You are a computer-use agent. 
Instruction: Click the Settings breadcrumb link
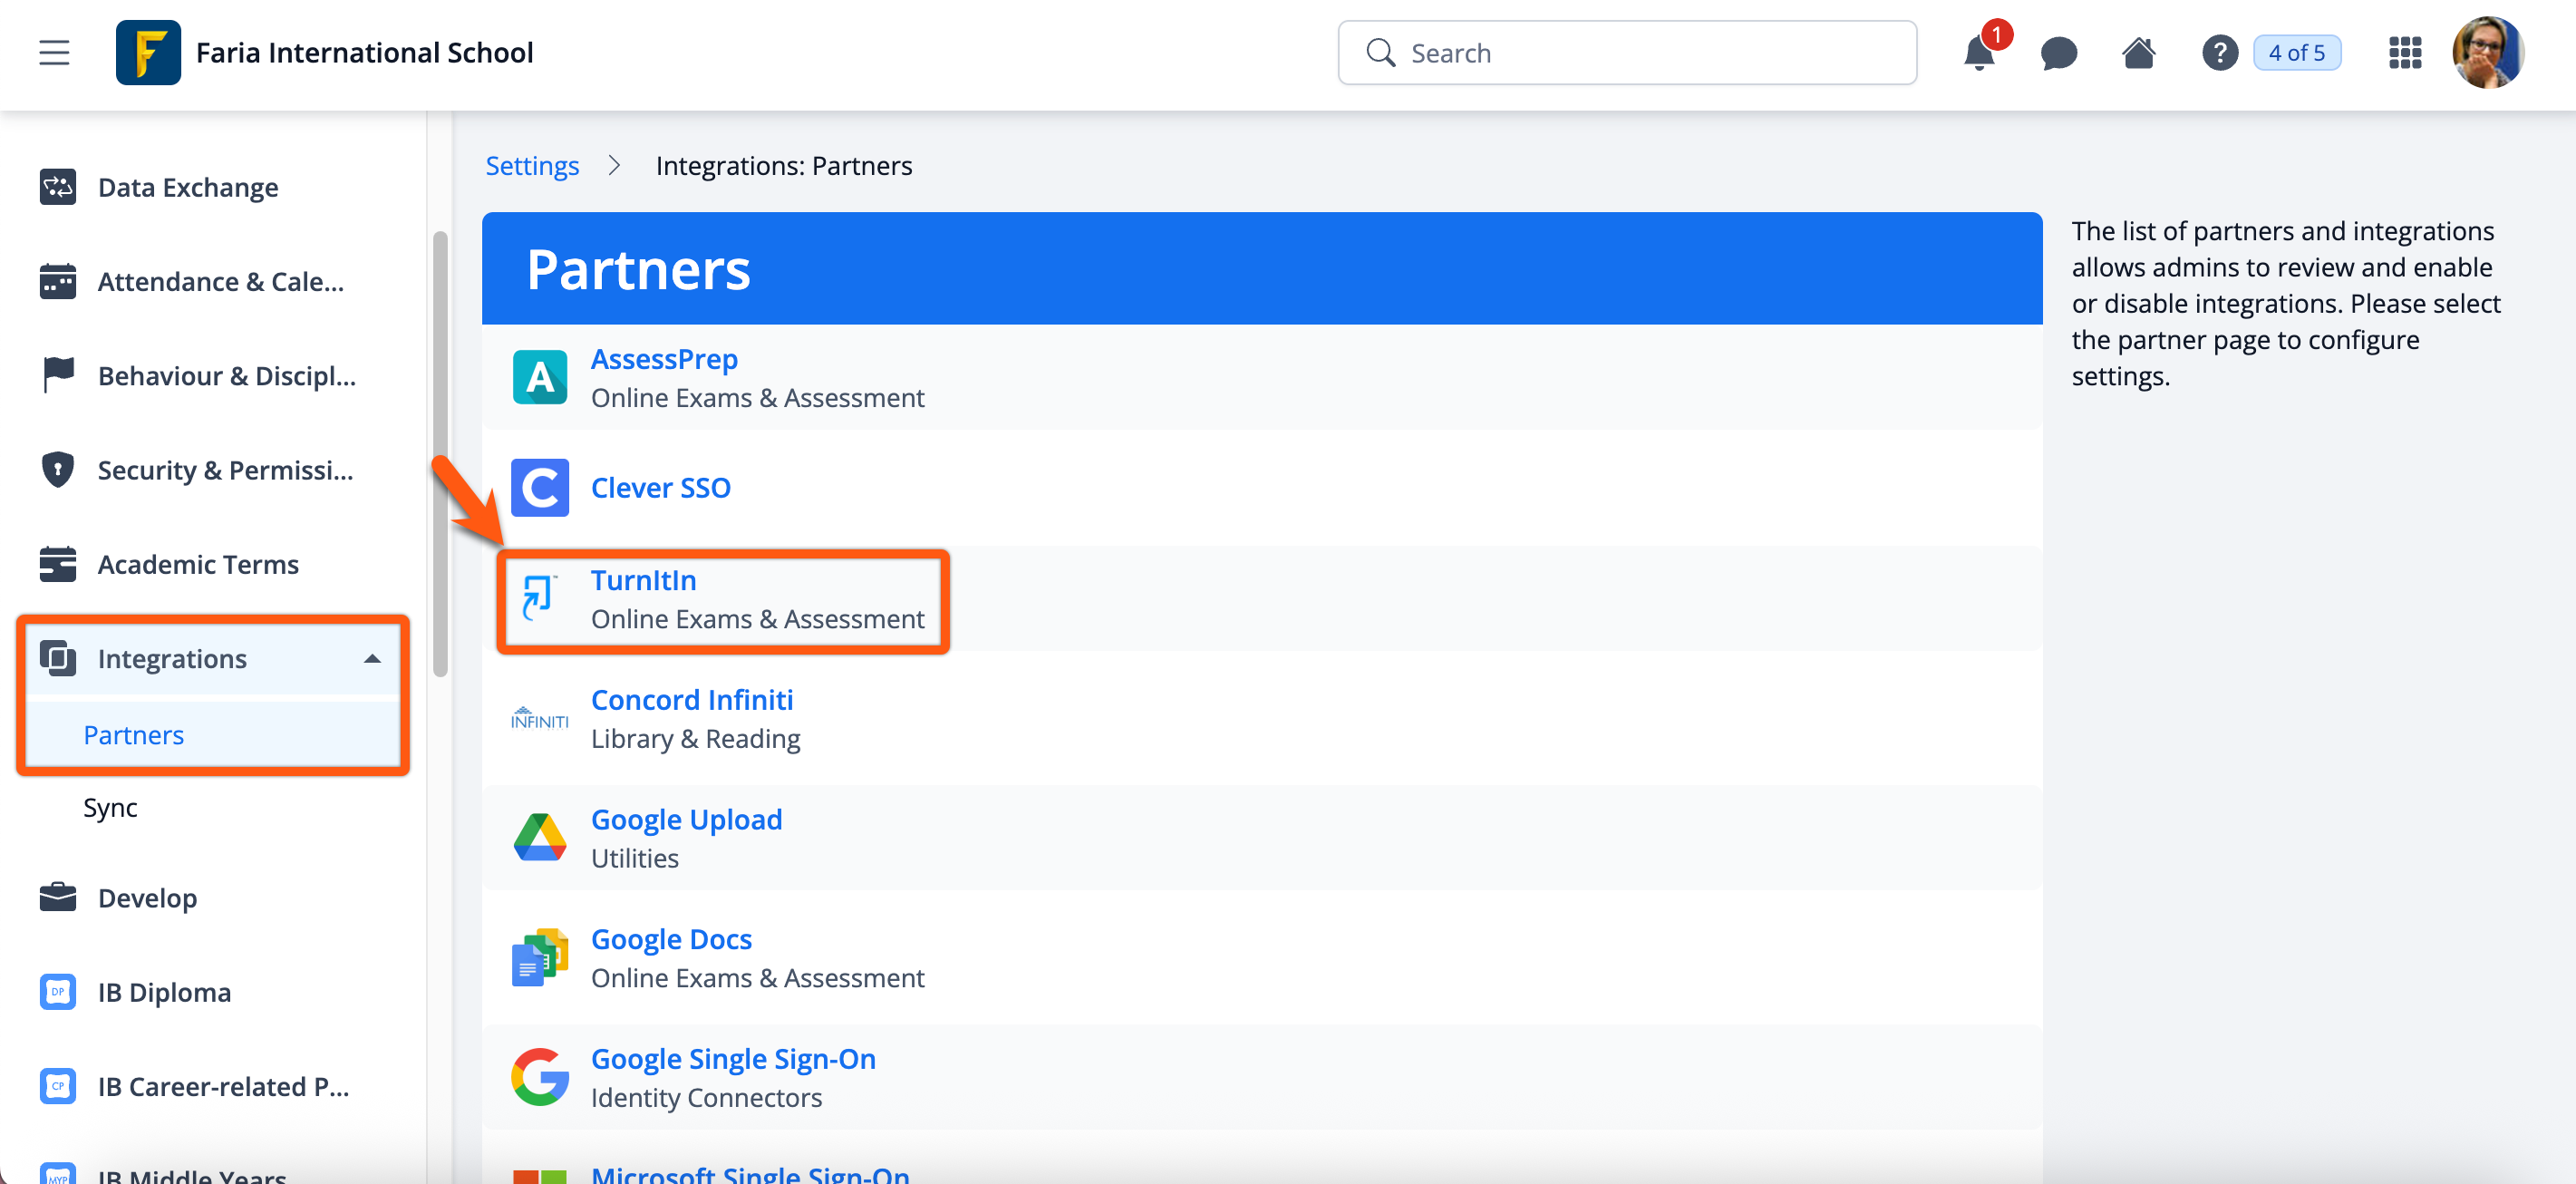pyautogui.click(x=532, y=166)
